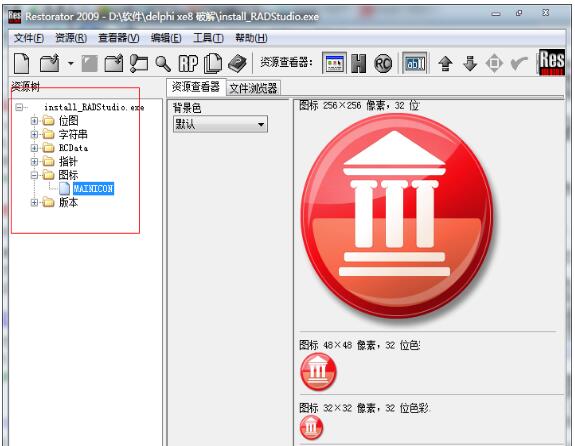Select the RCData folder in tree
The image size is (575, 446).
pos(73,148)
